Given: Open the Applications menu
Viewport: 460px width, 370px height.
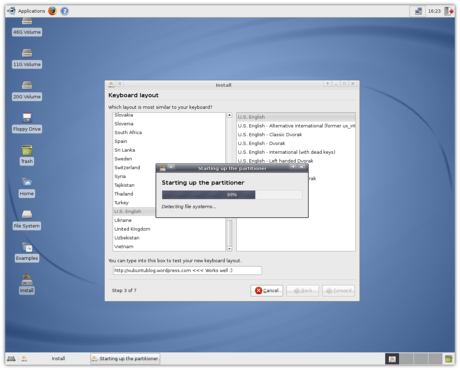Looking at the screenshot, I should point(26,11).
